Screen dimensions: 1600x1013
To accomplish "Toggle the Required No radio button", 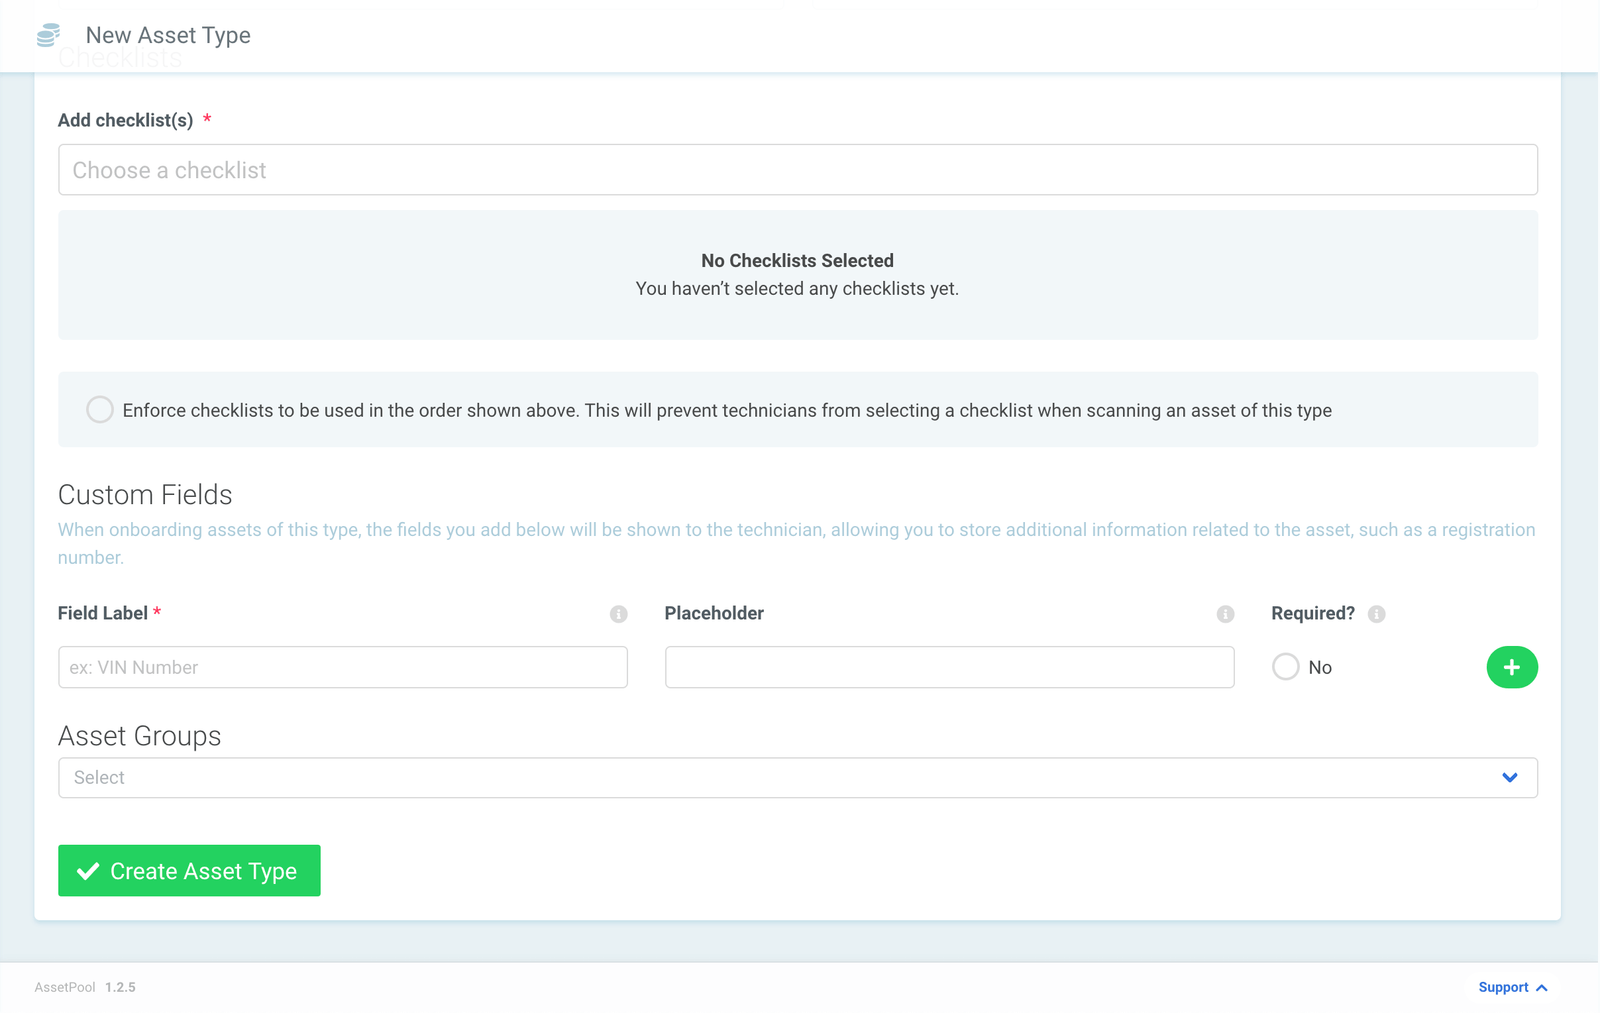I will 1286,667.
